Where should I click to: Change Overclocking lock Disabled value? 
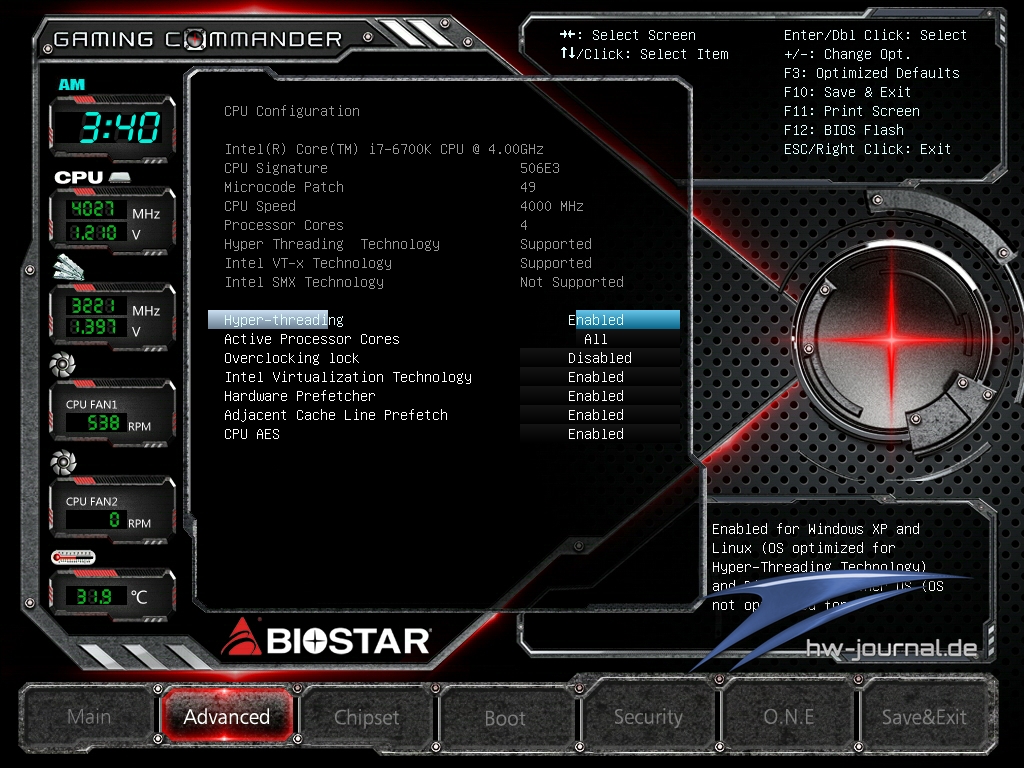600,358
